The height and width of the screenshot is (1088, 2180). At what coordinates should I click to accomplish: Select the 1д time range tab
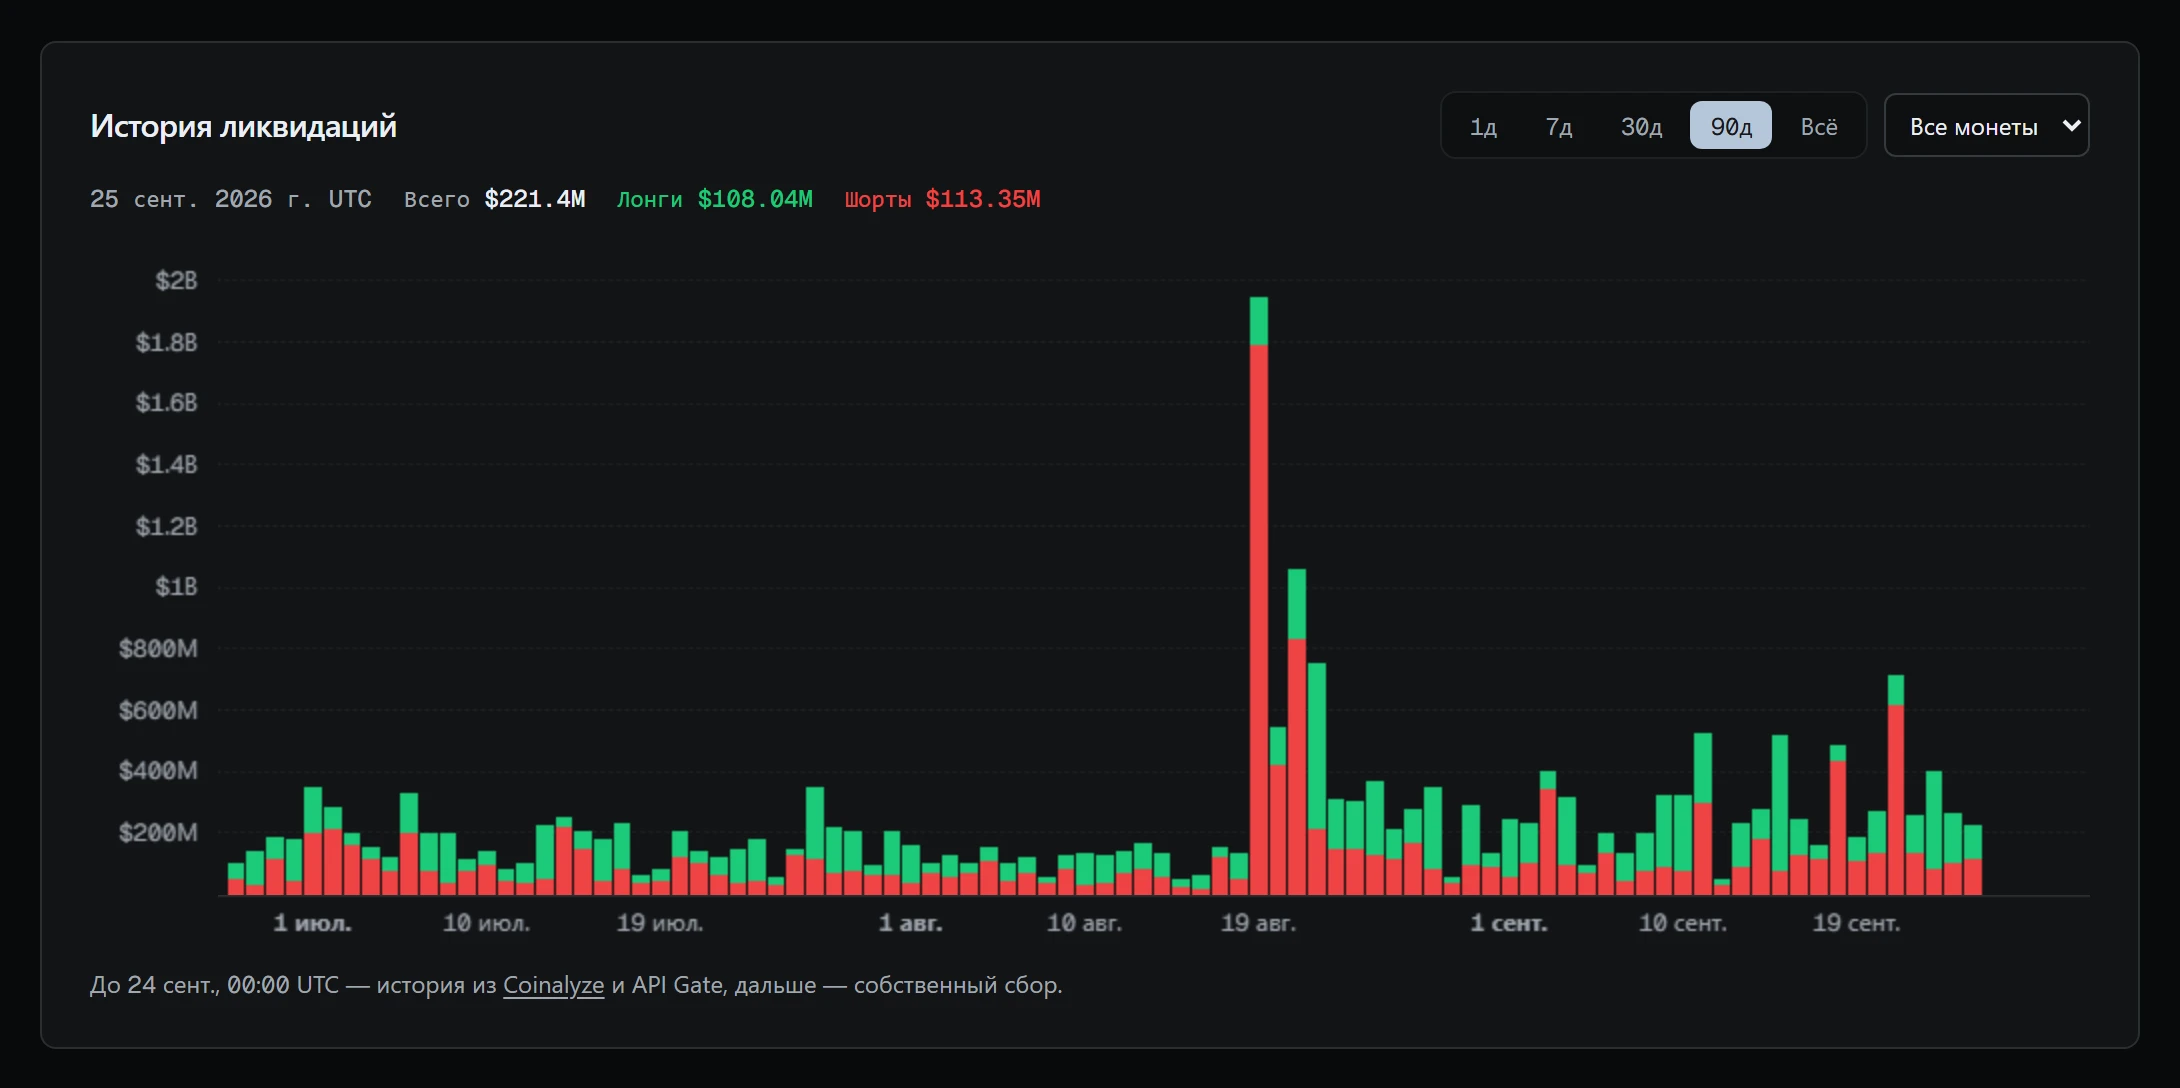[x=1483, y=126]
